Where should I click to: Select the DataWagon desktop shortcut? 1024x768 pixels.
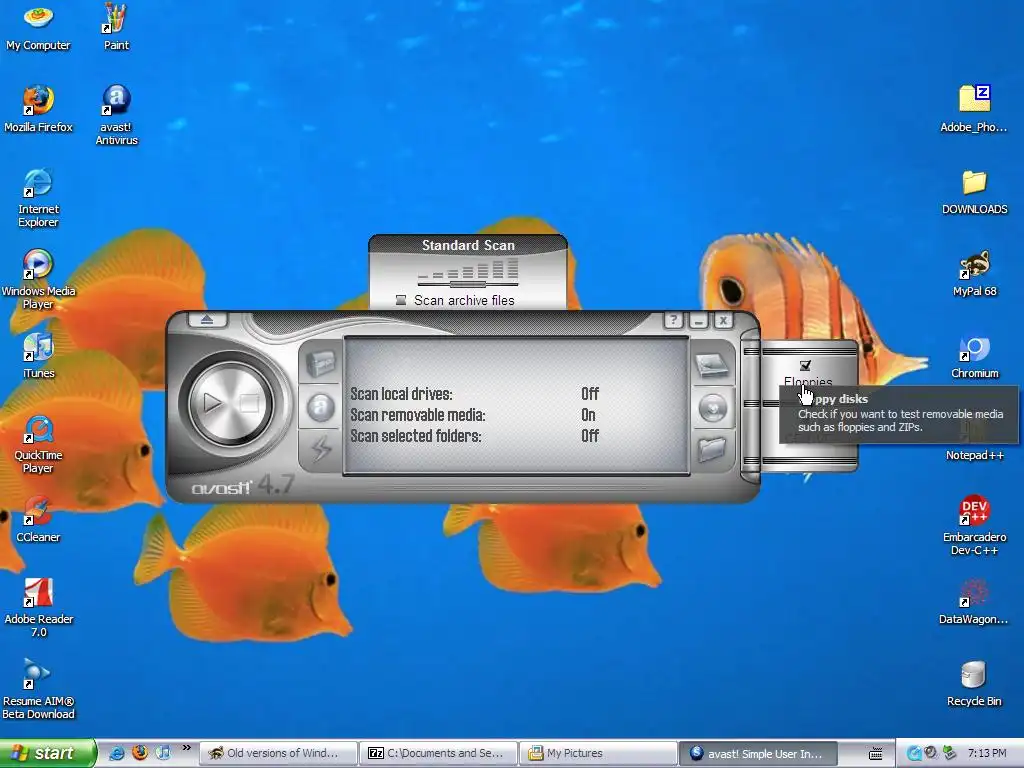(x=974, y=601)
